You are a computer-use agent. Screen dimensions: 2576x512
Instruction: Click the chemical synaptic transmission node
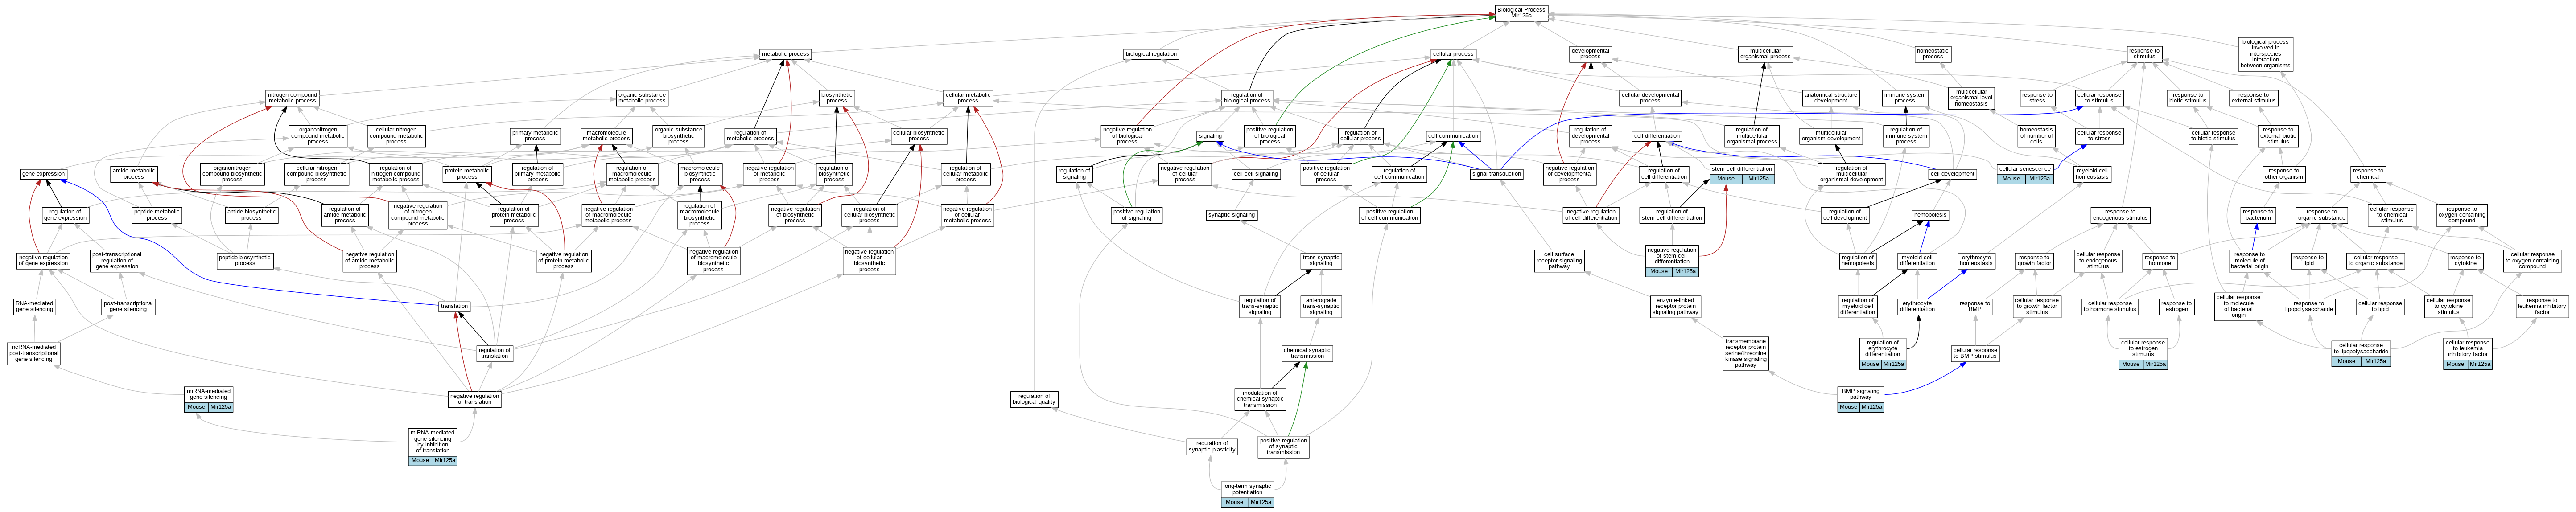pos(1307,353)
